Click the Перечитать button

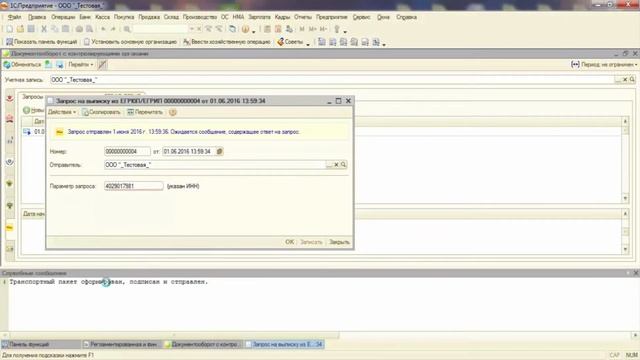[145, 112]
